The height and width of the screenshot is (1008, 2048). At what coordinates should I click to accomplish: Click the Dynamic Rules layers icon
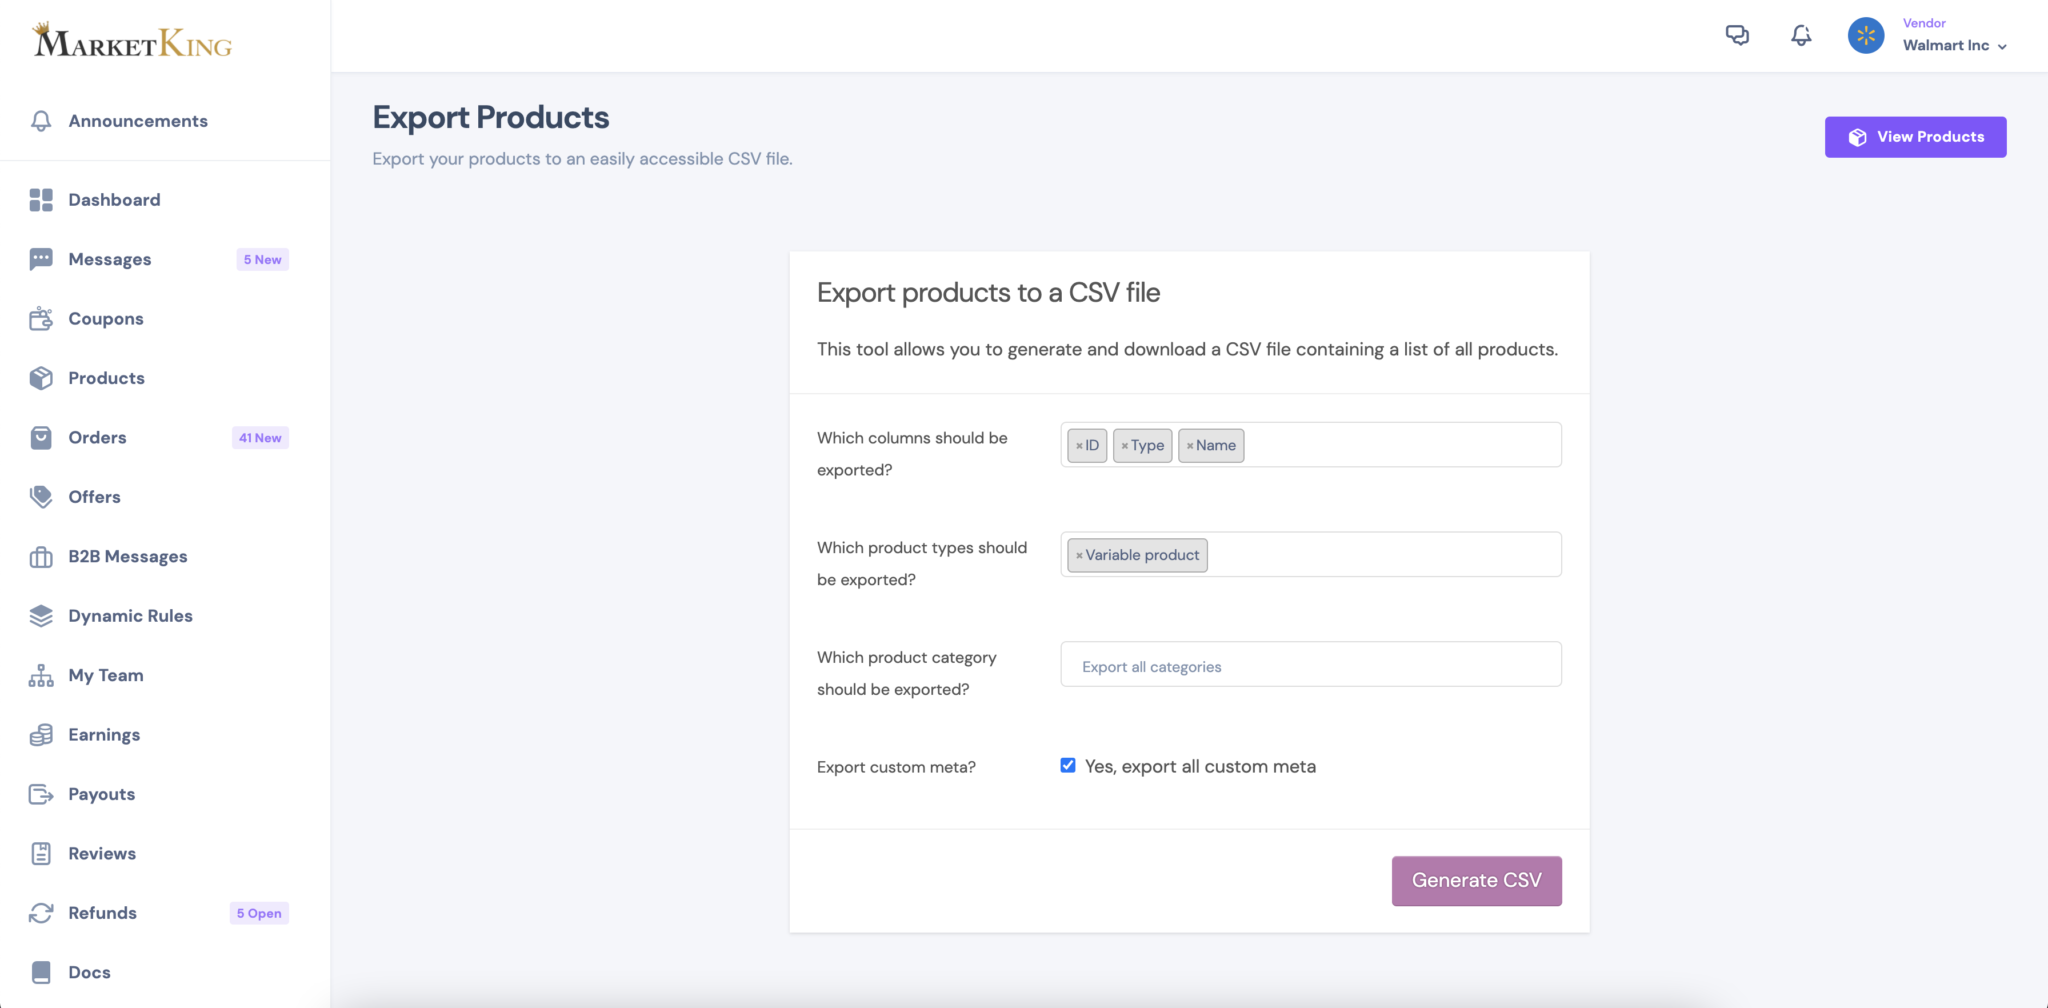[41, 616]
